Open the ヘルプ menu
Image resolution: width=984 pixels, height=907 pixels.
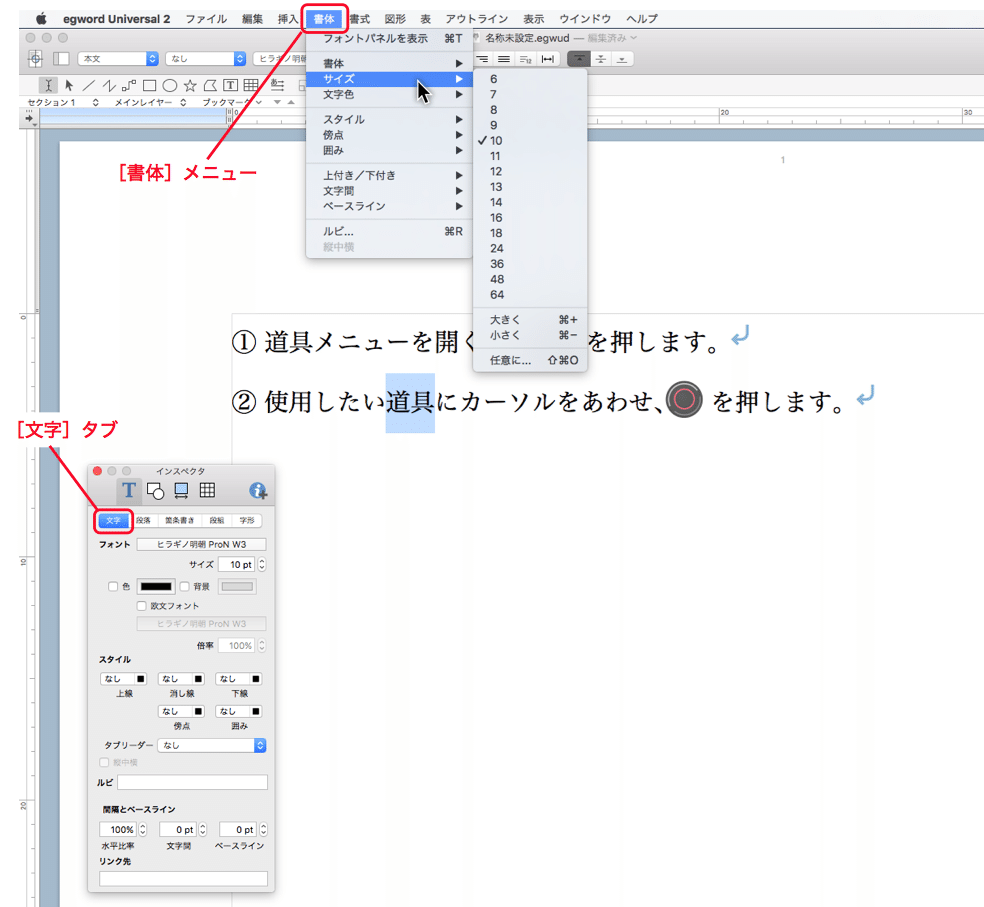(x=642, y=19)
